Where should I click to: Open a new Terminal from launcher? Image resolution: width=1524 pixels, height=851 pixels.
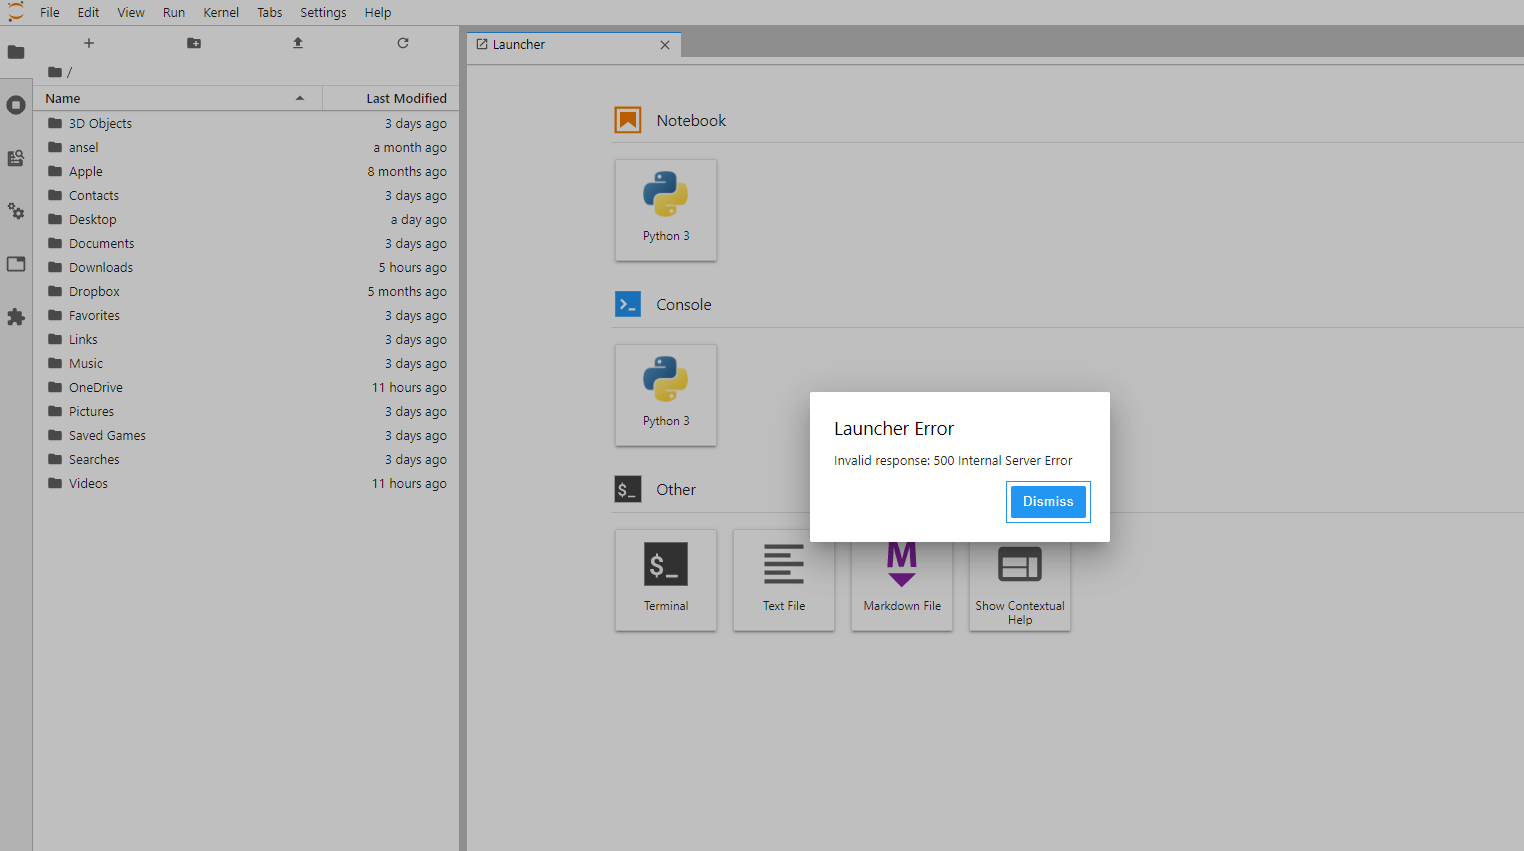[x=666, y=580]
